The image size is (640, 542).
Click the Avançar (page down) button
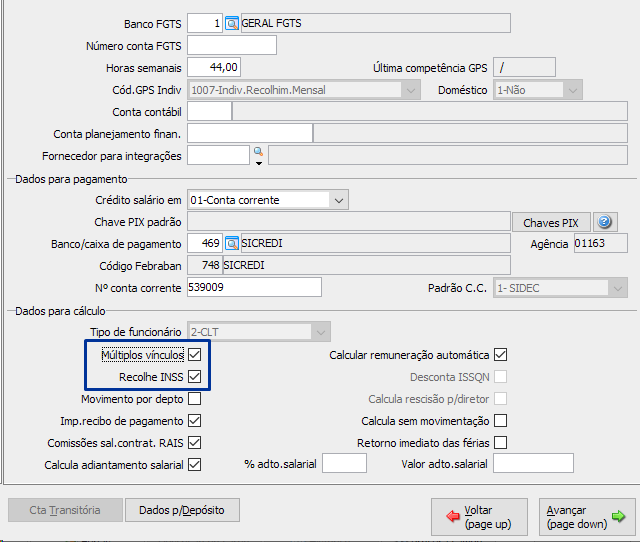coord(585,516)
